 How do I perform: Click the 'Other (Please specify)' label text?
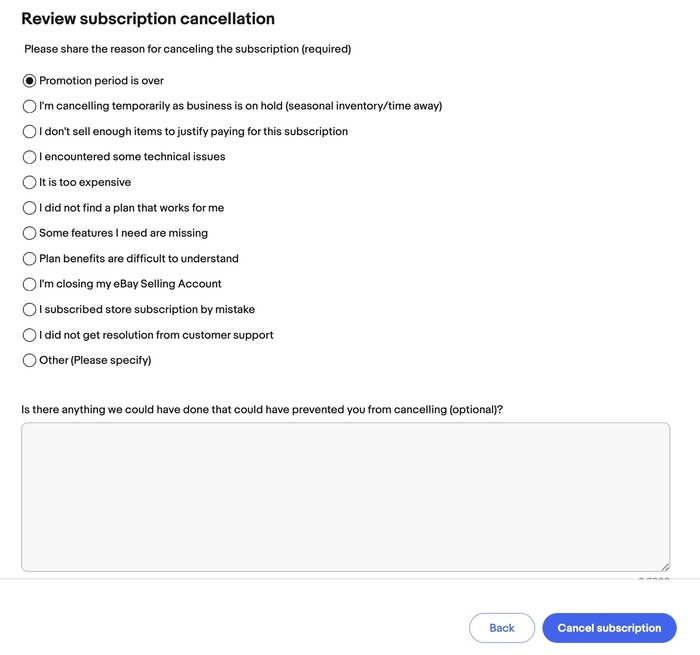tap(95, 360)
